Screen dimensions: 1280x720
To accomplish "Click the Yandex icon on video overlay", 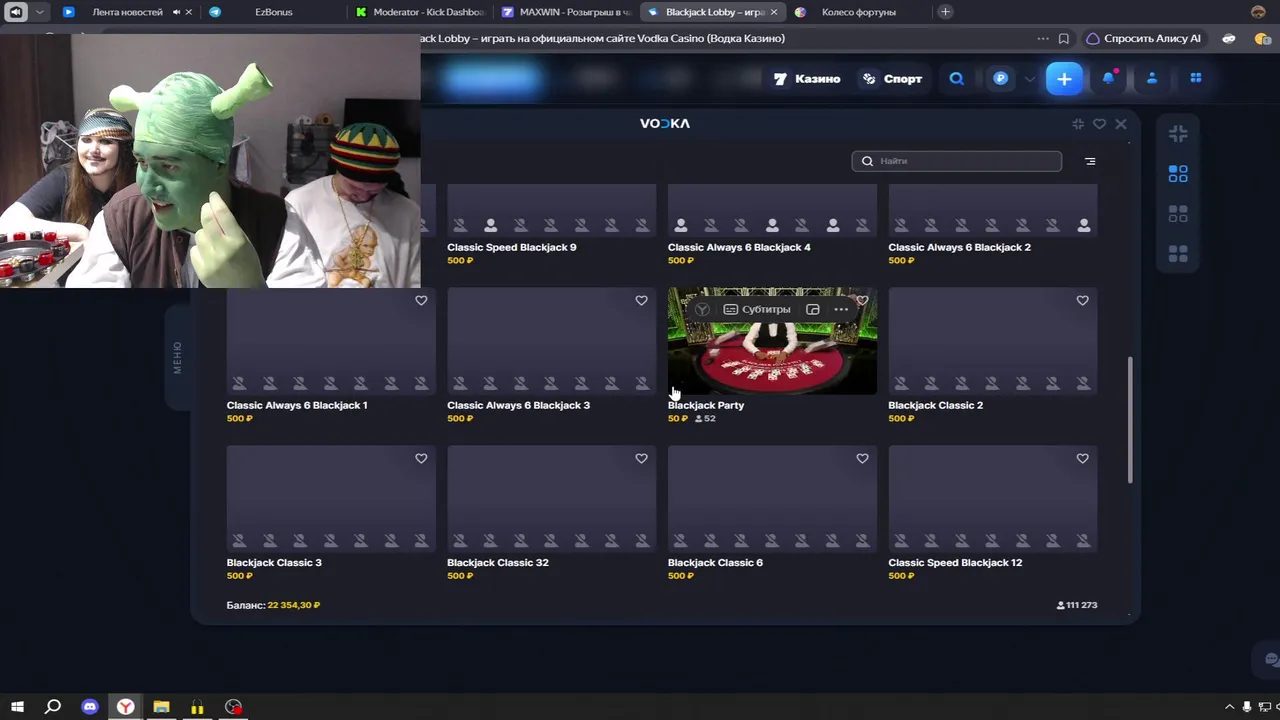I will coord(702,310).
